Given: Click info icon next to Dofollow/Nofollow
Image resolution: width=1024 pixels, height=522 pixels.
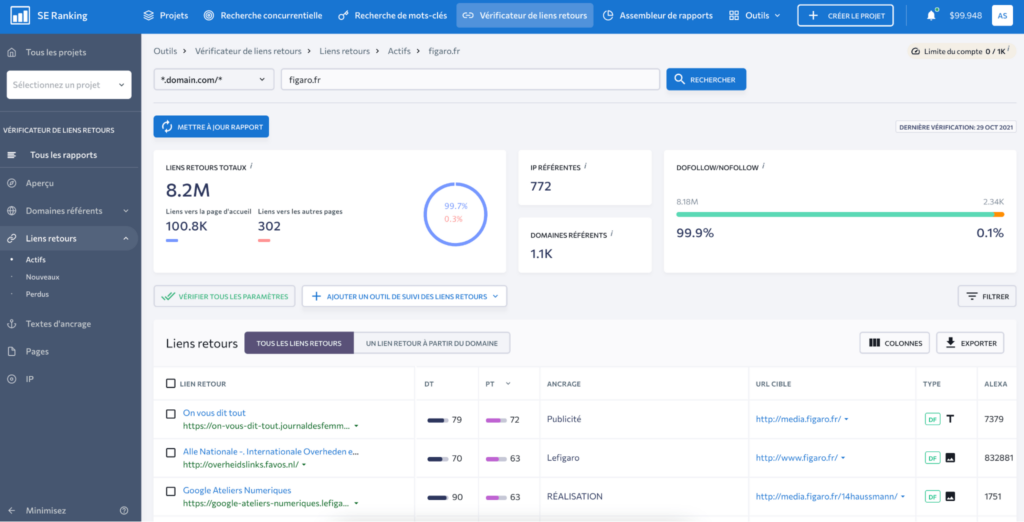Looking at the screenshot, I should (763, 167).
